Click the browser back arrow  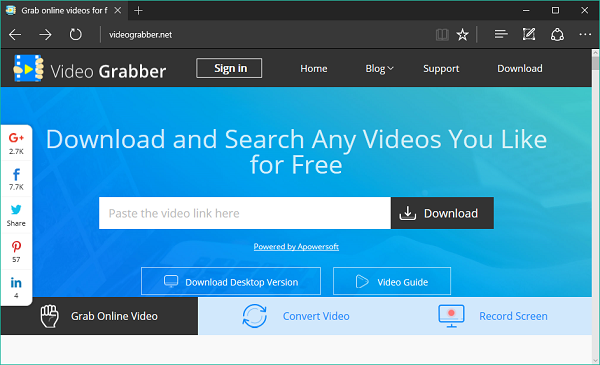[x=15, y=35]
